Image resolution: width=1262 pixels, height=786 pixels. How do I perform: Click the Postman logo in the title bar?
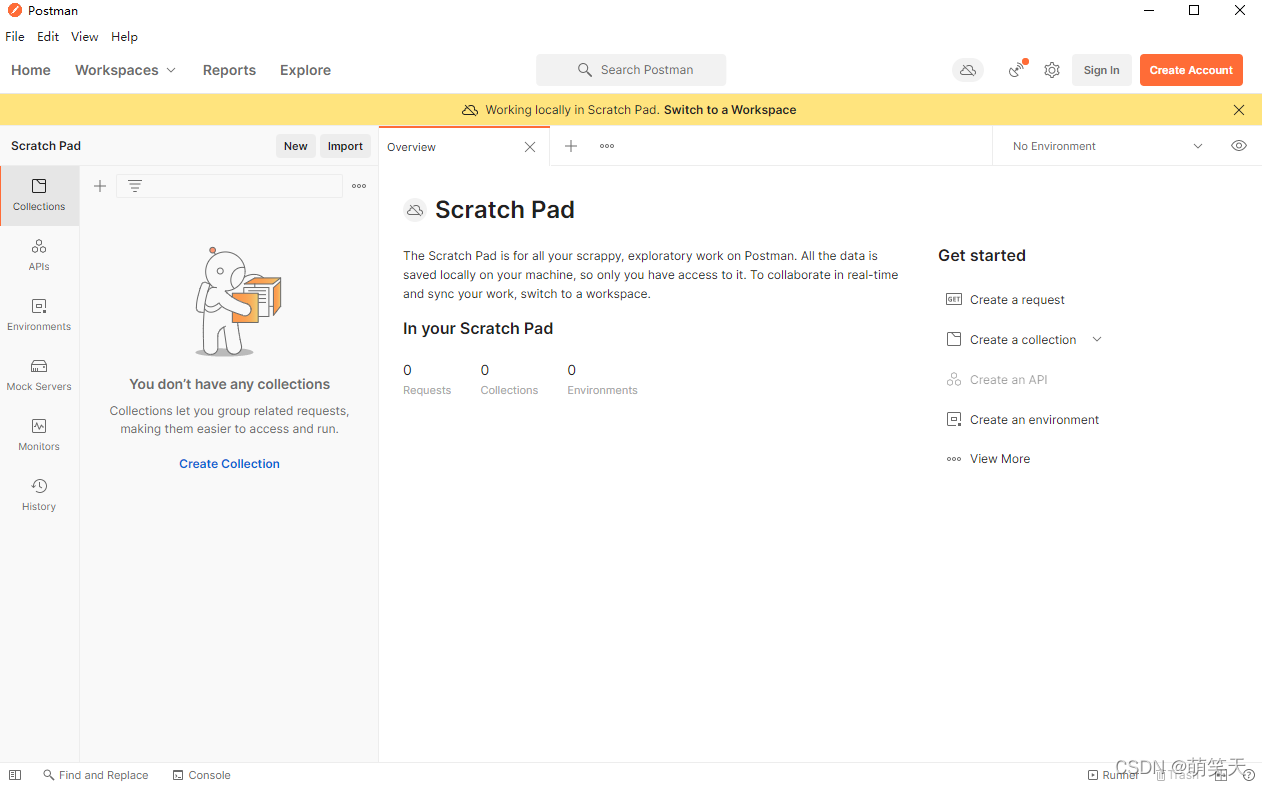(14, 10)
